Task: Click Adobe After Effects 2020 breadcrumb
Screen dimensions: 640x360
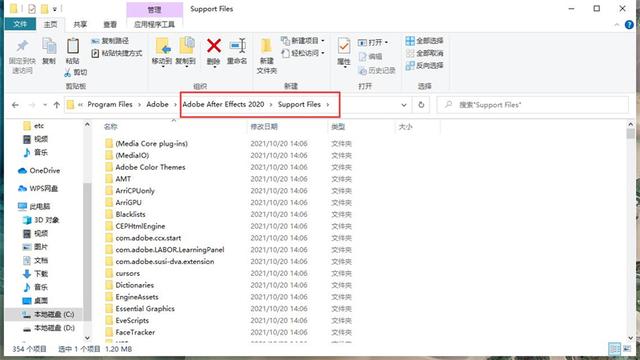Action: coord(223,104)
